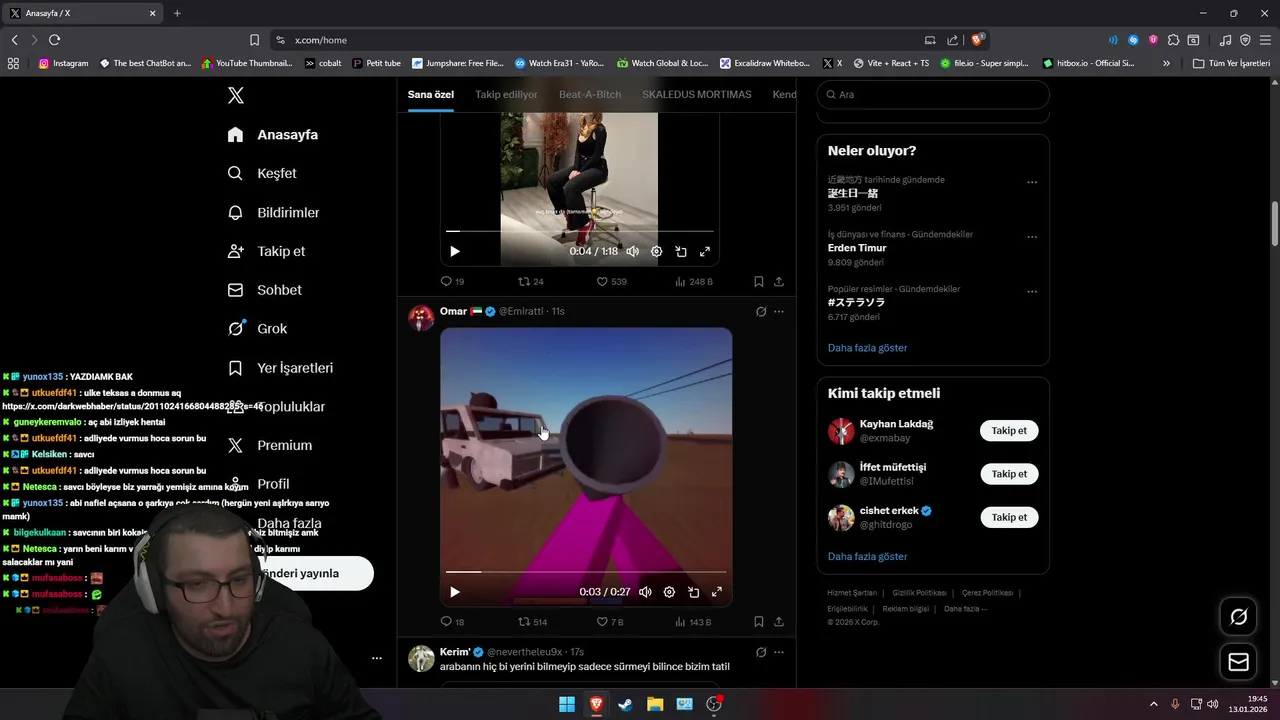Share the top video post

779,282
